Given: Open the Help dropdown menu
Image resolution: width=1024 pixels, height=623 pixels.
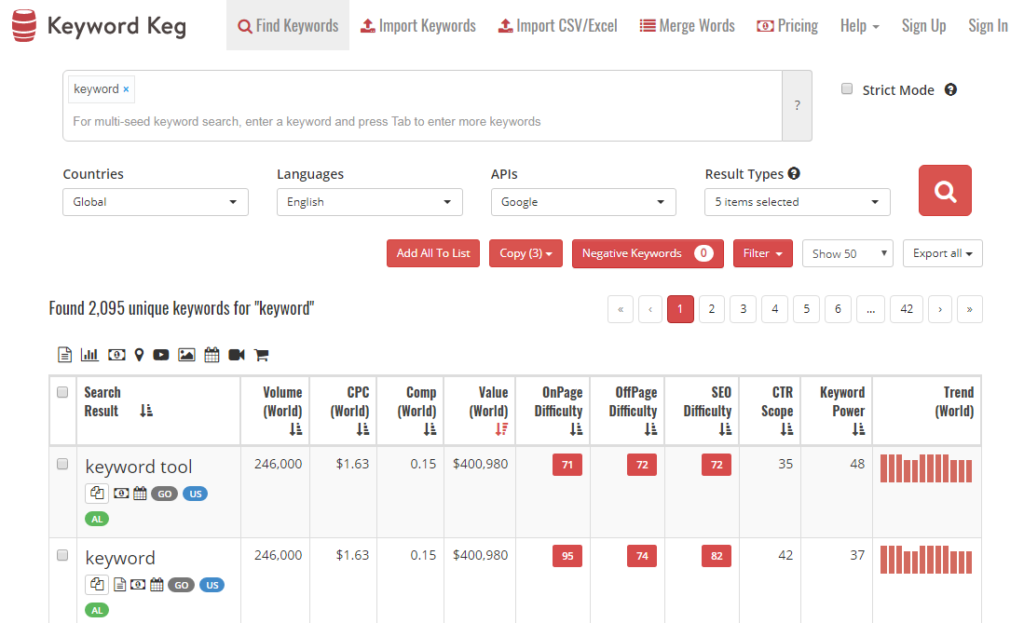Looking at the screenshot, I should click(x=859, y=25).
